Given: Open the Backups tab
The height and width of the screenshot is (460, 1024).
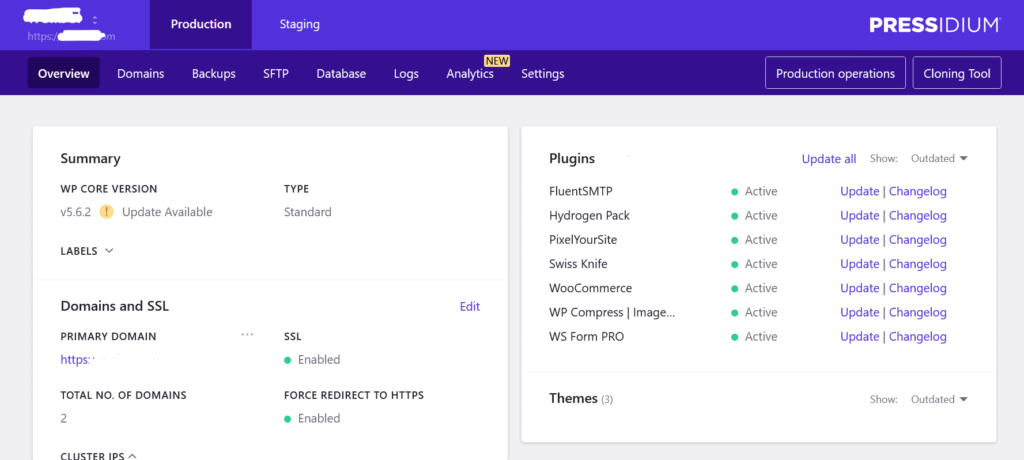Looking at the screenshot, I should pos(214,73).
